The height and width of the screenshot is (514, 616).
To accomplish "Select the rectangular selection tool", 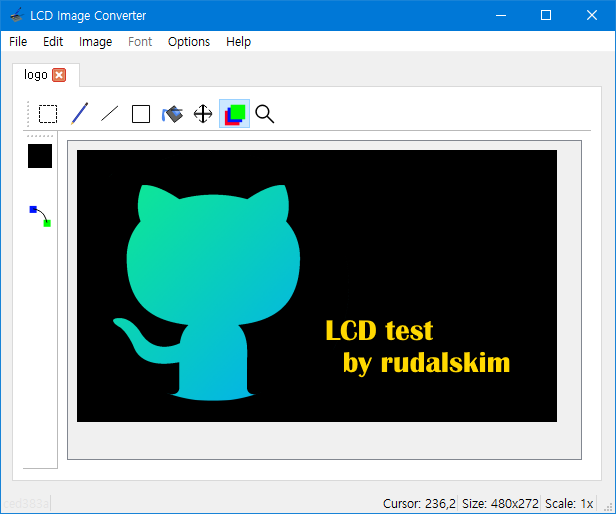I will point(48,114).
